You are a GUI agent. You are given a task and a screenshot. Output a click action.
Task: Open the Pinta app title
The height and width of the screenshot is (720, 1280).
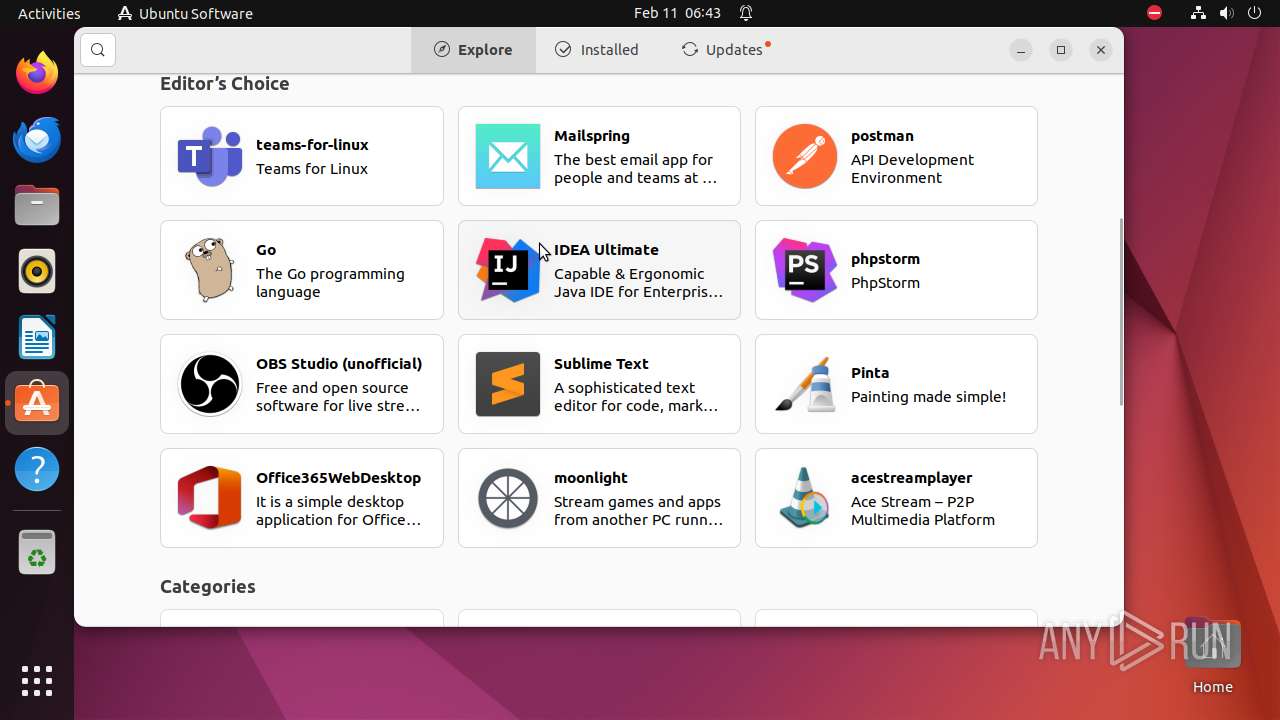(x=870, y=373)
